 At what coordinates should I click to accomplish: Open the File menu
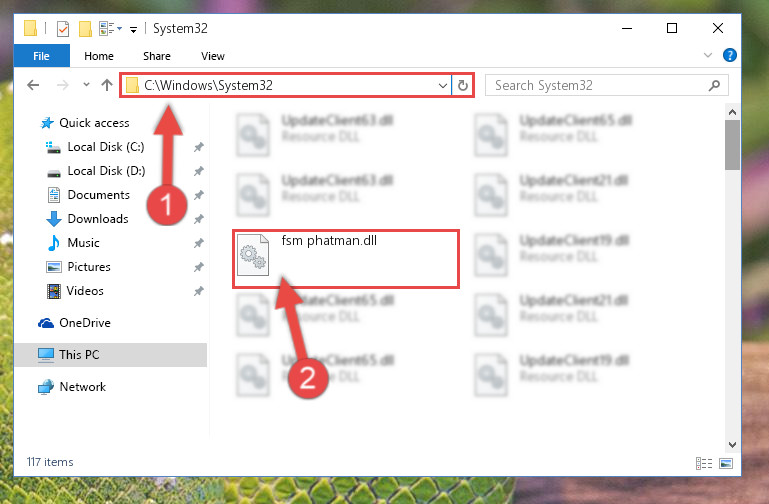point(42,56)
